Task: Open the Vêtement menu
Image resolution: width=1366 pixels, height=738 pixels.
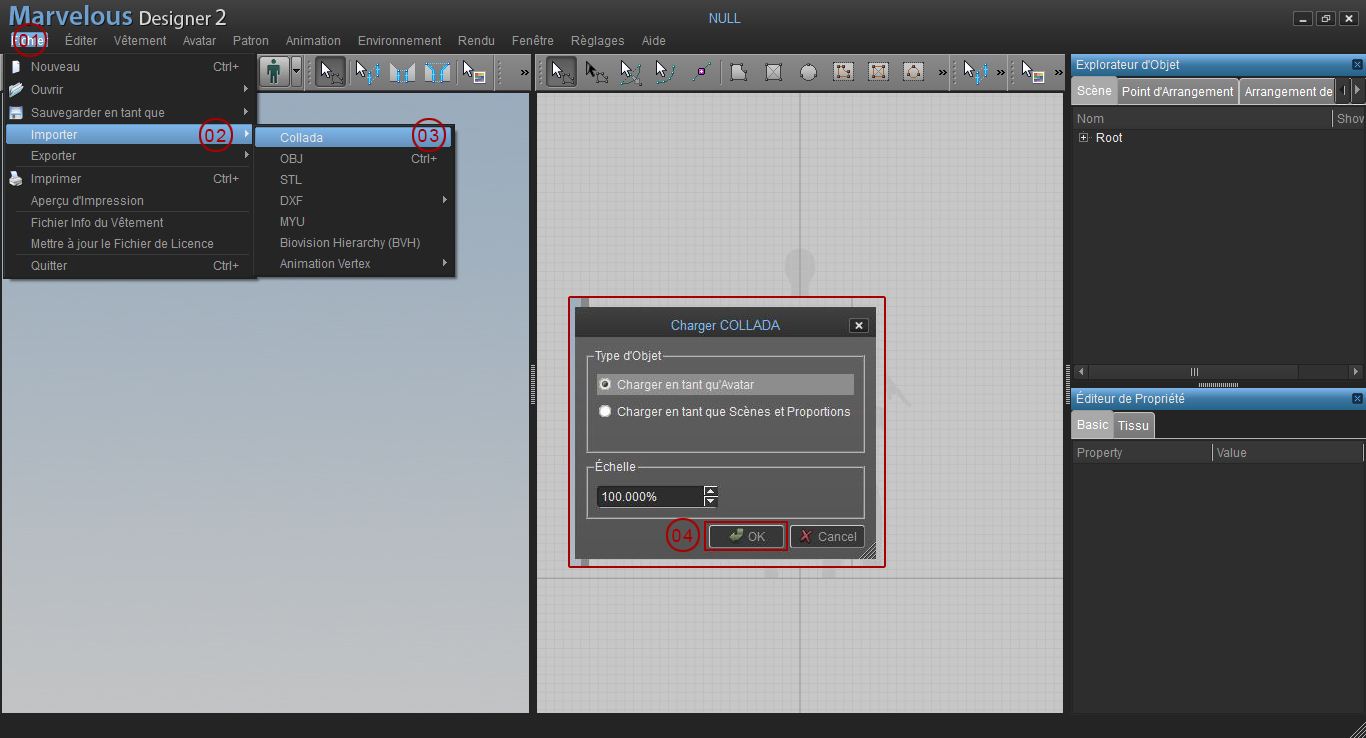Action: (140, 41)
